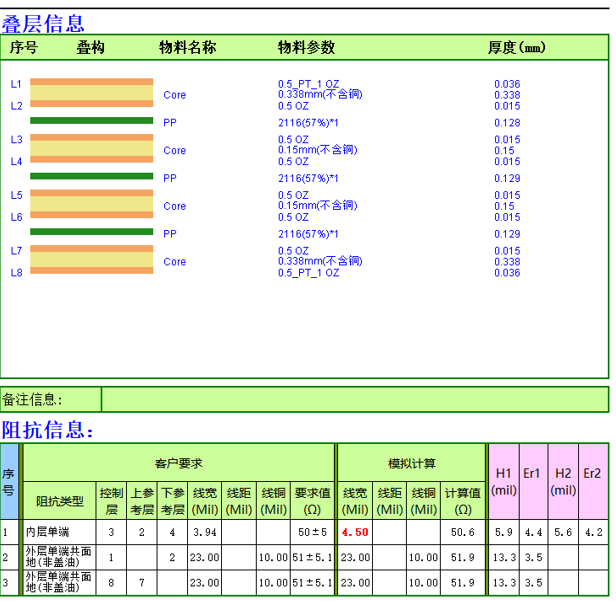Select the green PP bar below L2
Viewport: 616px width, 601px height.
(91, 122)
